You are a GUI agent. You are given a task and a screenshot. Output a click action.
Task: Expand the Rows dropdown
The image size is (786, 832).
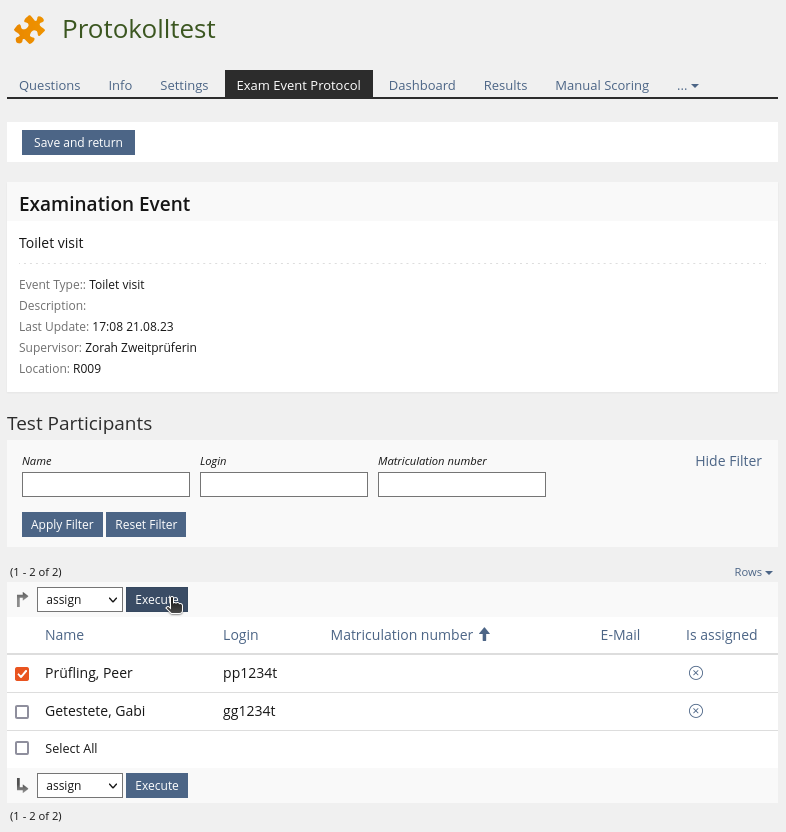(753, 572)
